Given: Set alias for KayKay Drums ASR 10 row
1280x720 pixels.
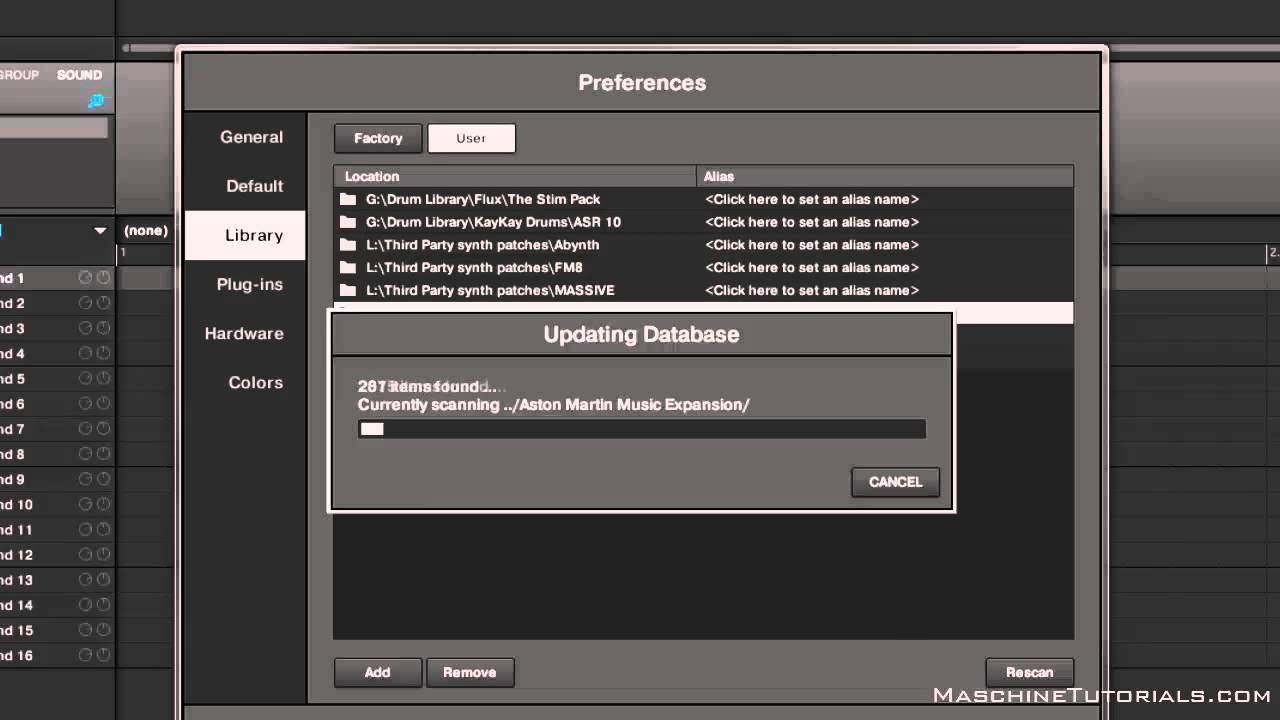Looking at the screenshot, I should click(x=812, y=222).
